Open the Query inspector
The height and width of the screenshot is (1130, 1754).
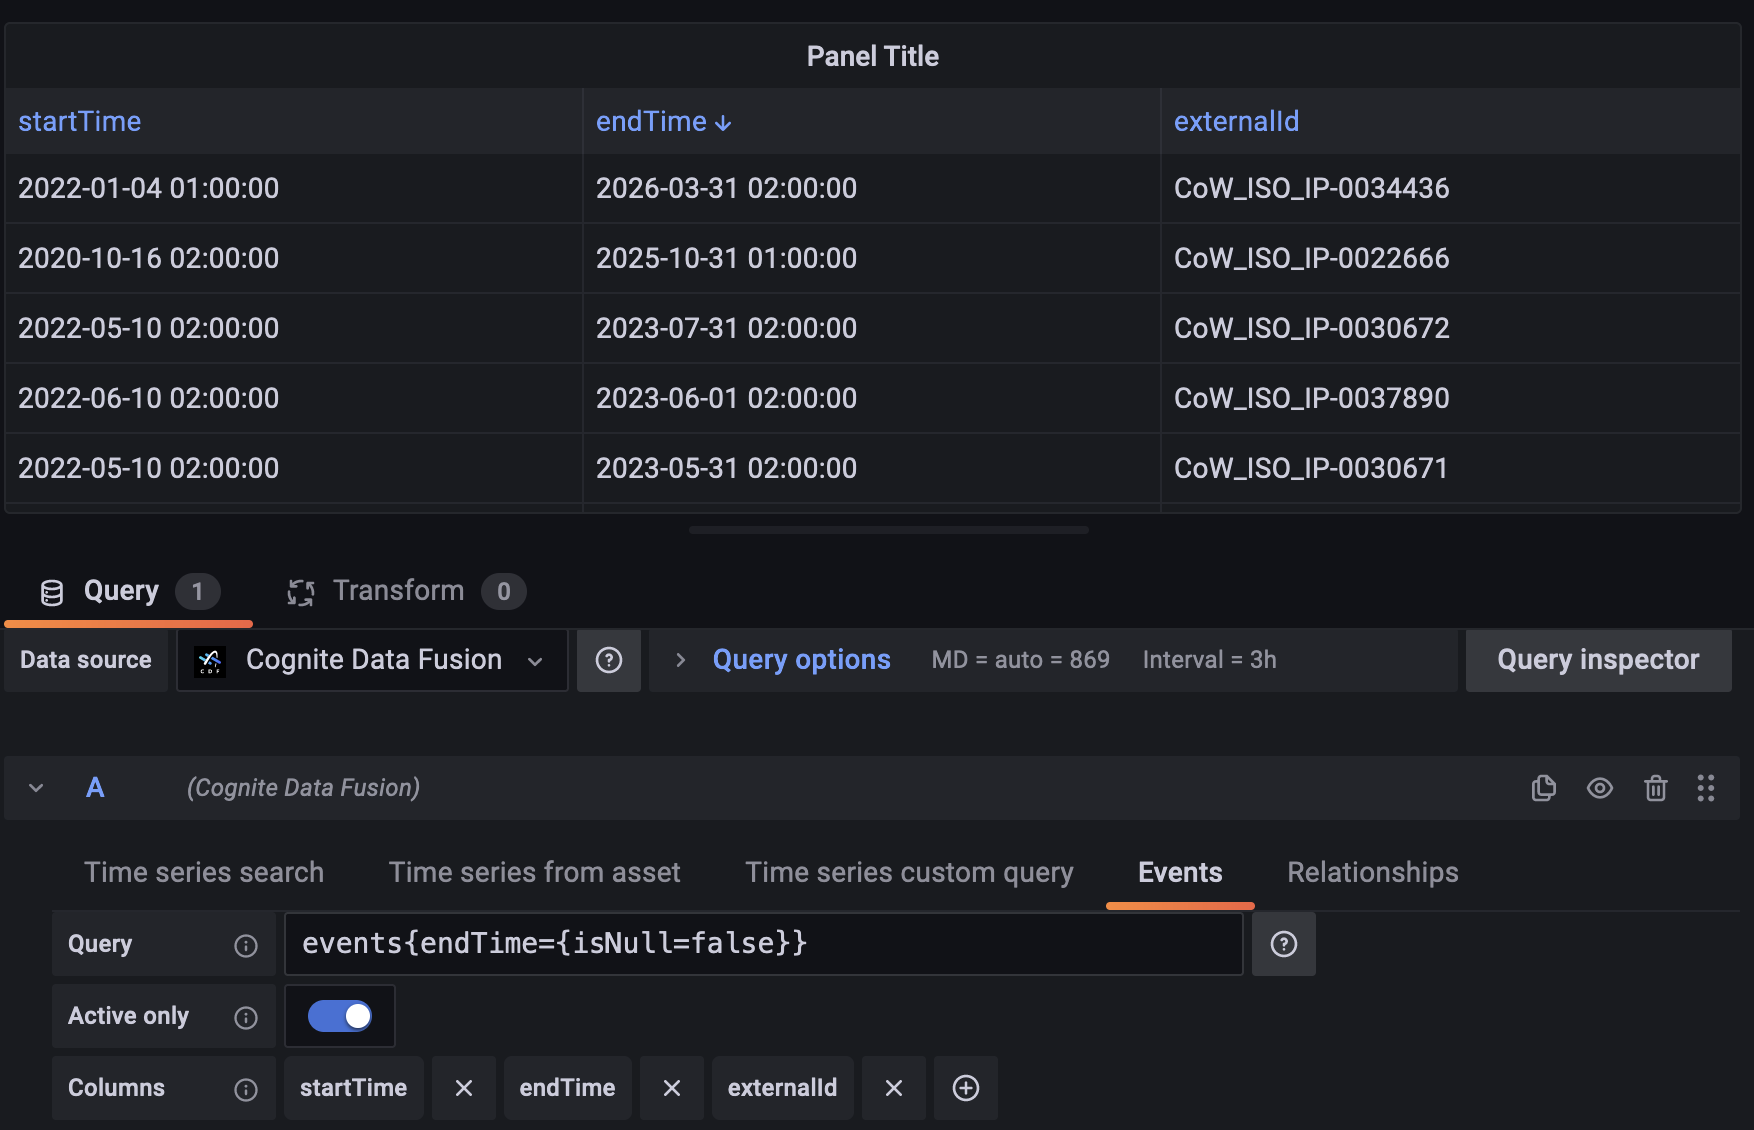[1597, 660]
